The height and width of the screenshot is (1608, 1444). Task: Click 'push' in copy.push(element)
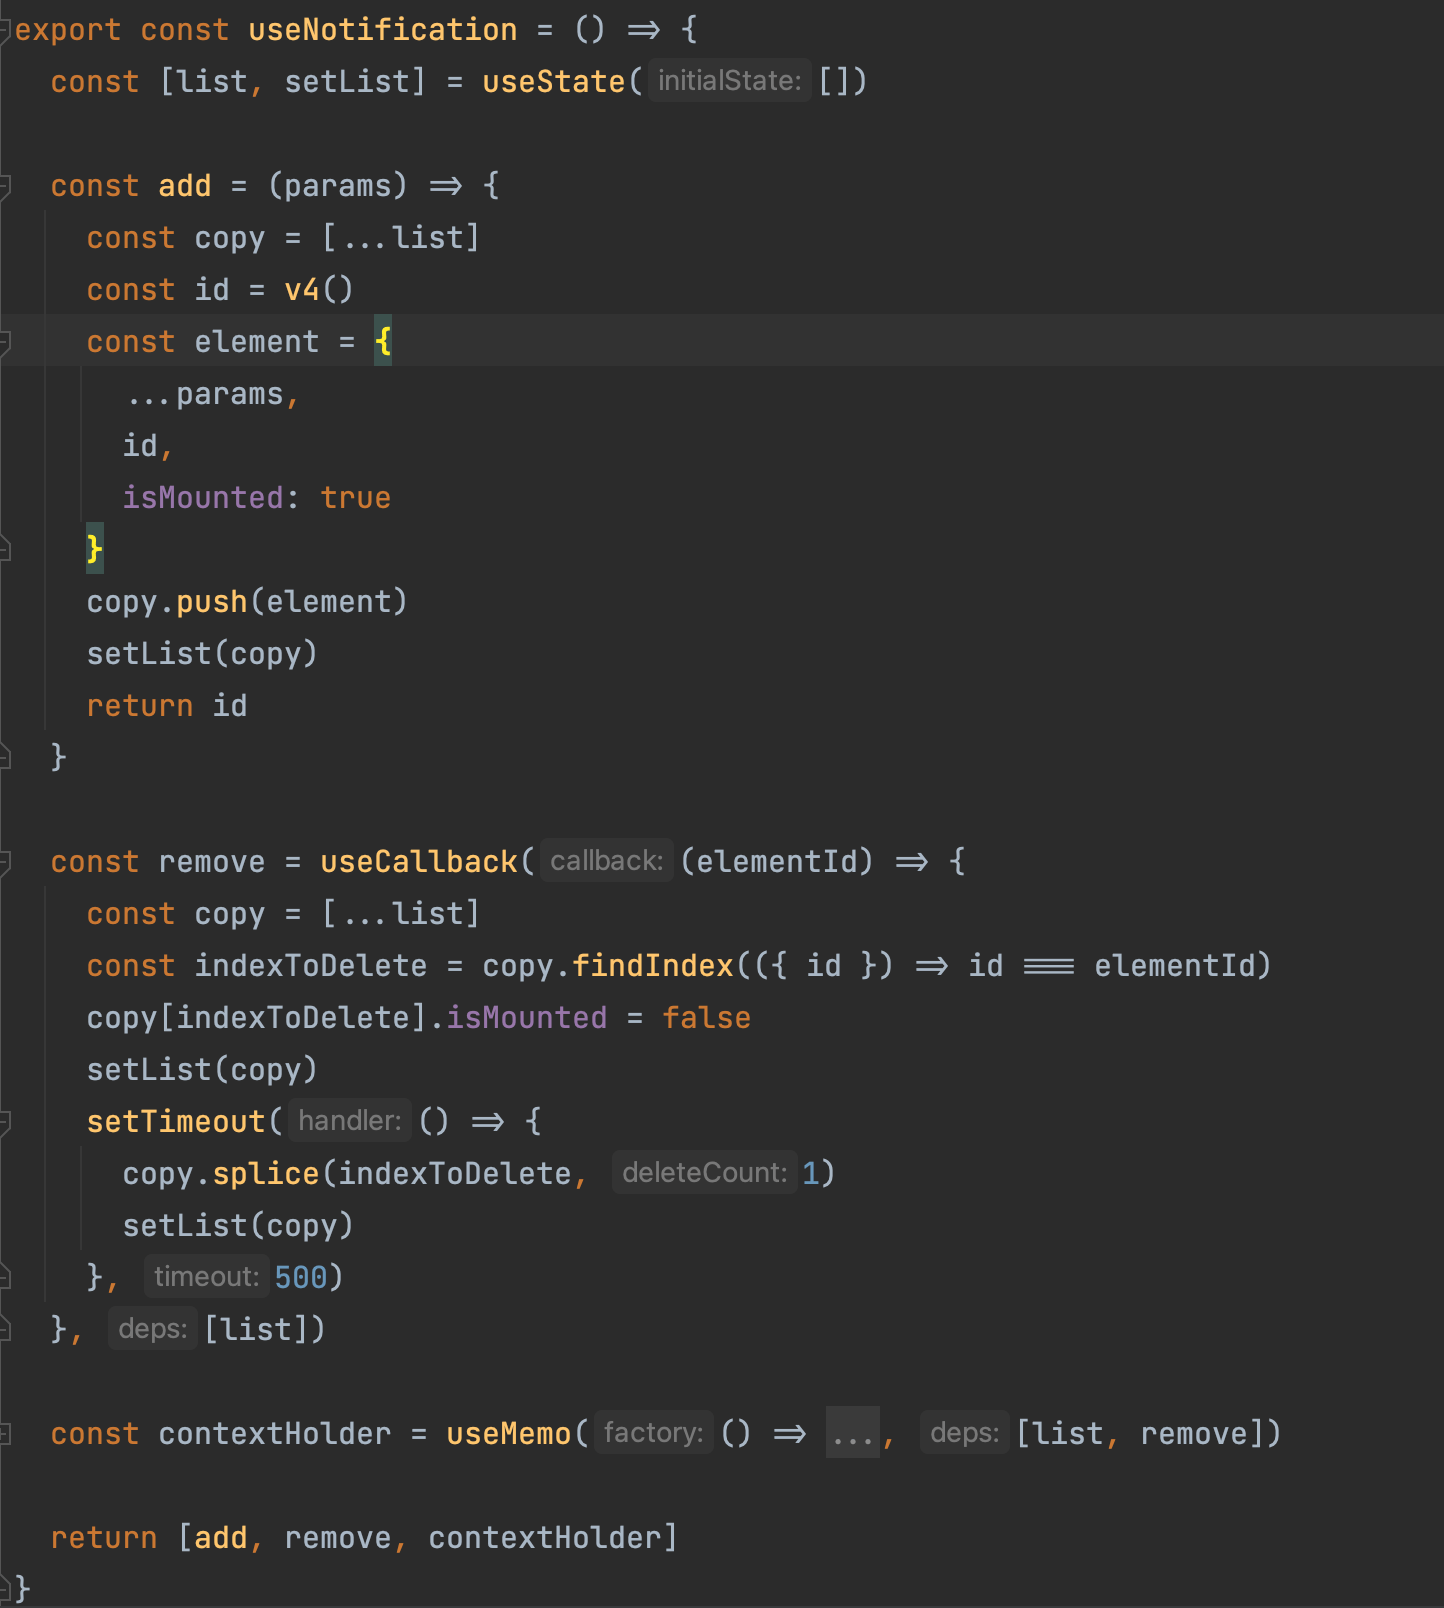212,602
